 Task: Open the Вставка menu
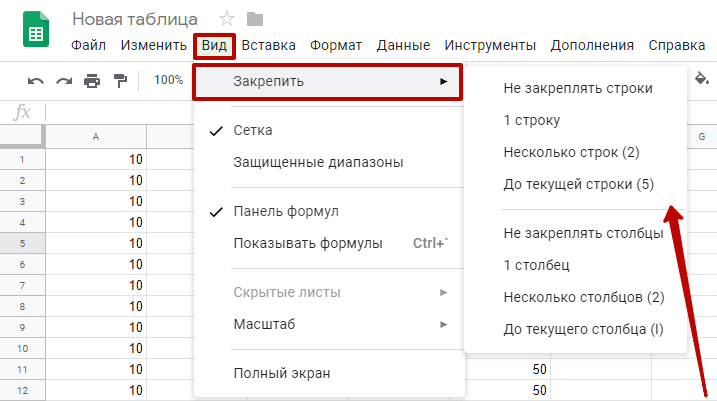tap(269, 45)
